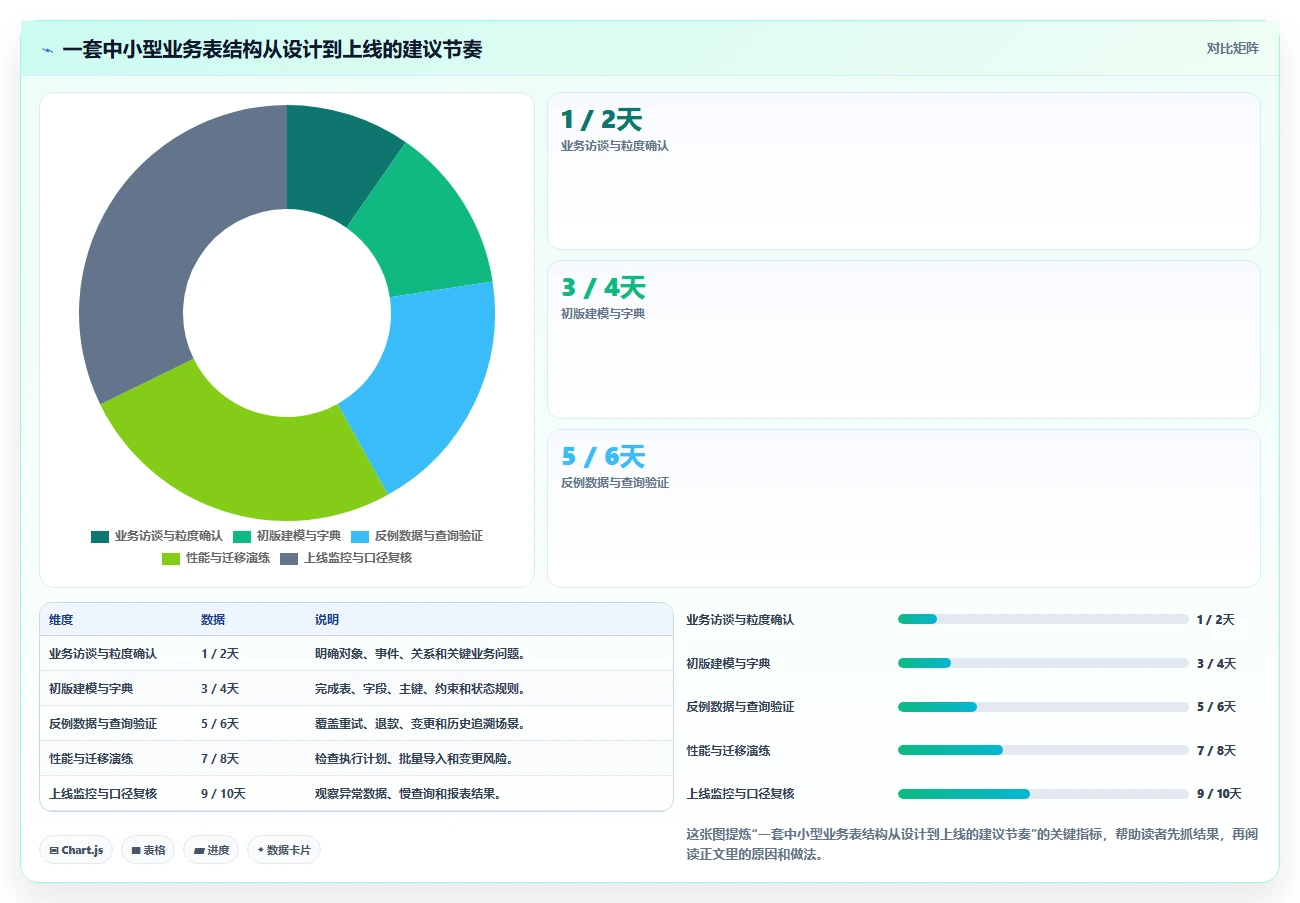Viewport: 1300px width, 903px height.
Task: Select the 3 / 4天 data card
Action: coord(903,339)
